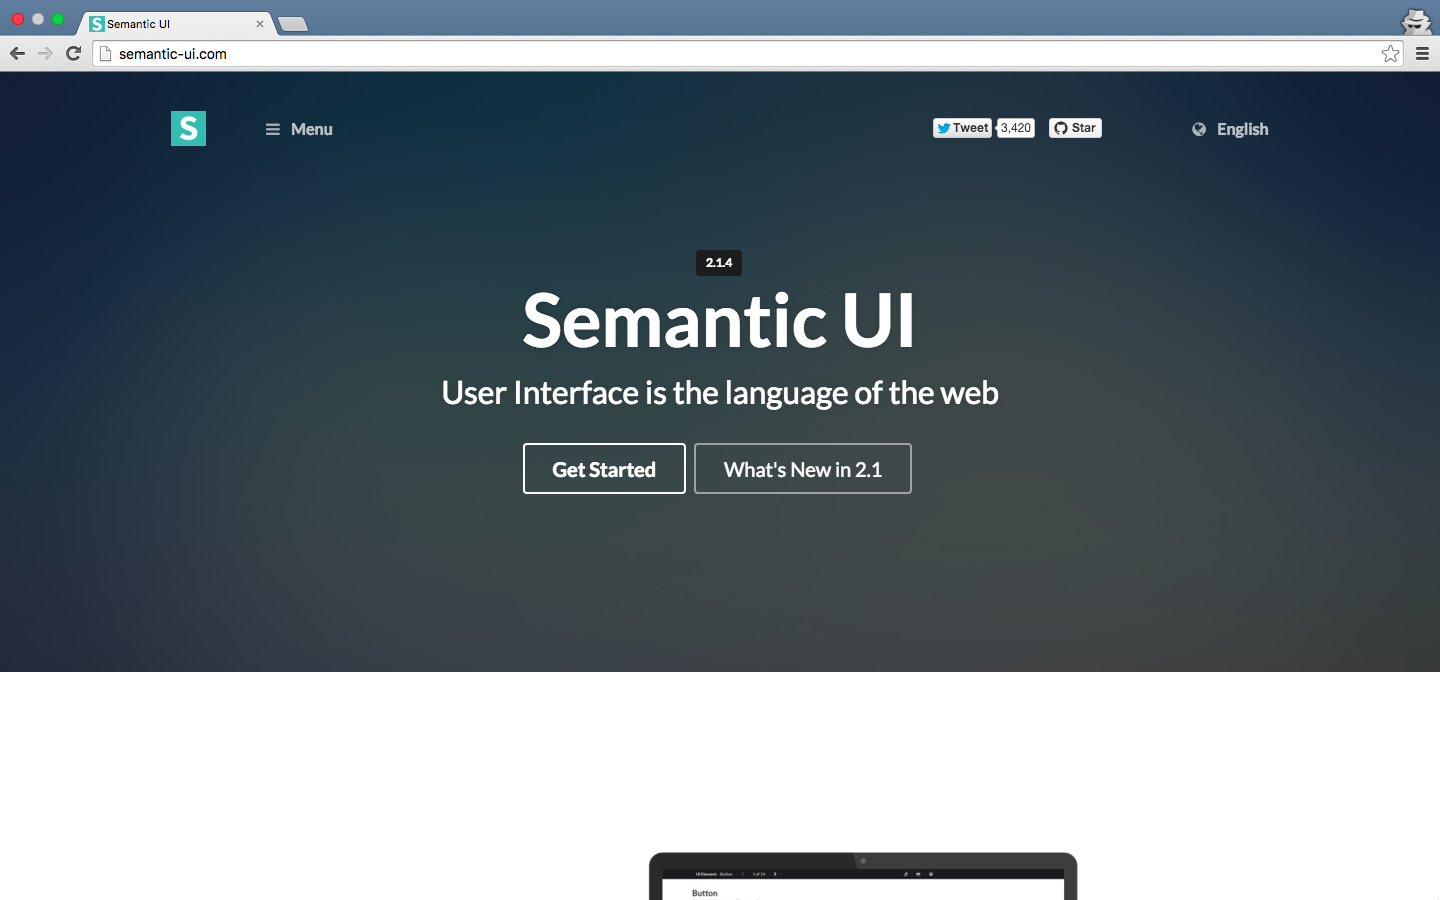Click the Semantic UI logo icon
This screenshot has height=900, width=1440.
pos(188,128)
